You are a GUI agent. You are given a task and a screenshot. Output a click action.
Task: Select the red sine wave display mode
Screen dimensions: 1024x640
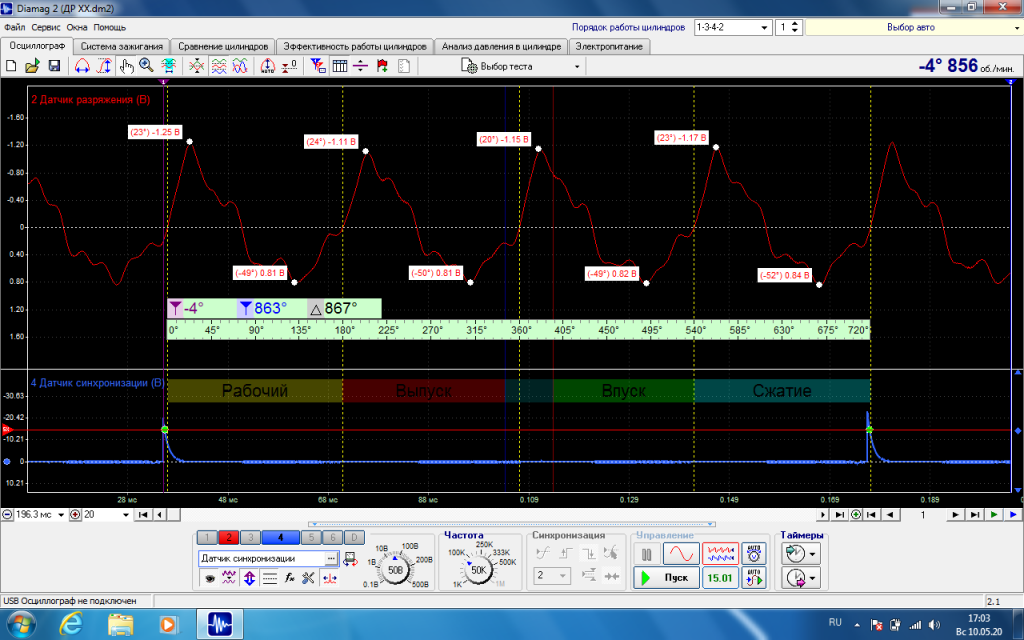click(681, 554)
